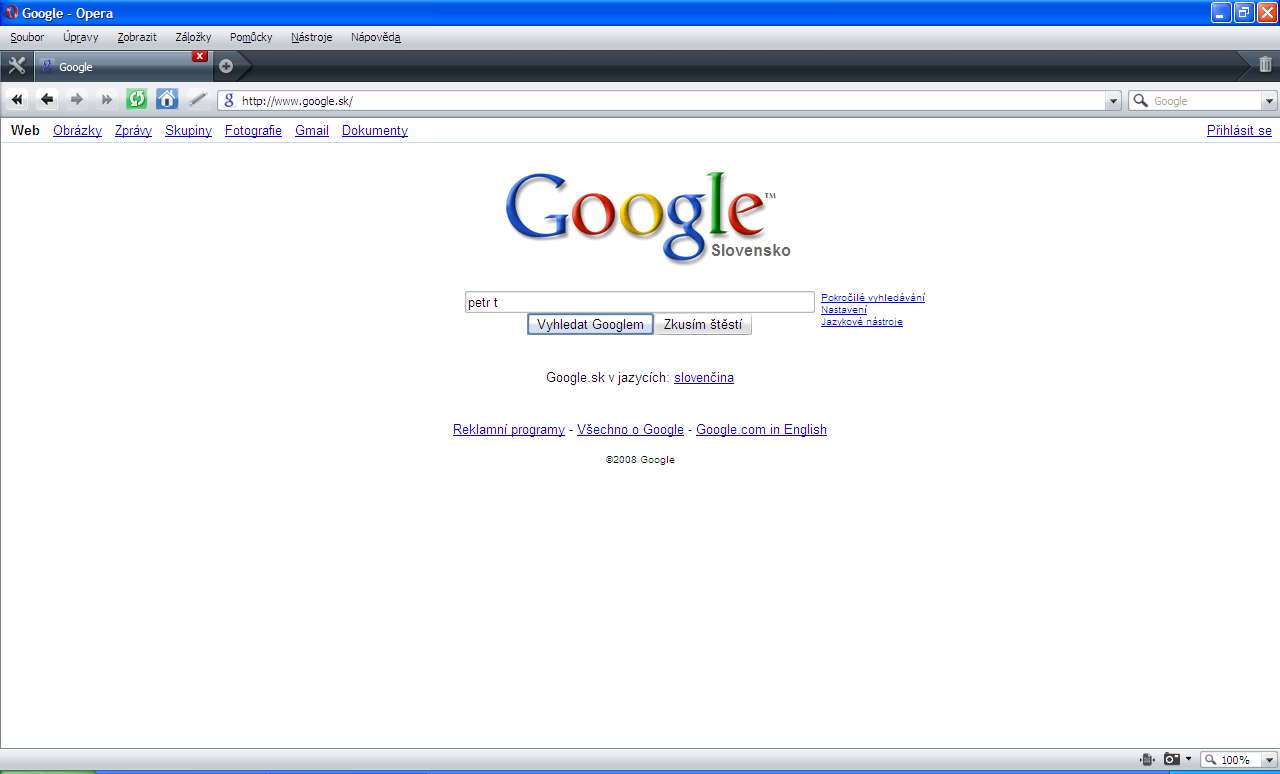
Task: Open the Nápověda menu
Action: [x=376, y=37]
